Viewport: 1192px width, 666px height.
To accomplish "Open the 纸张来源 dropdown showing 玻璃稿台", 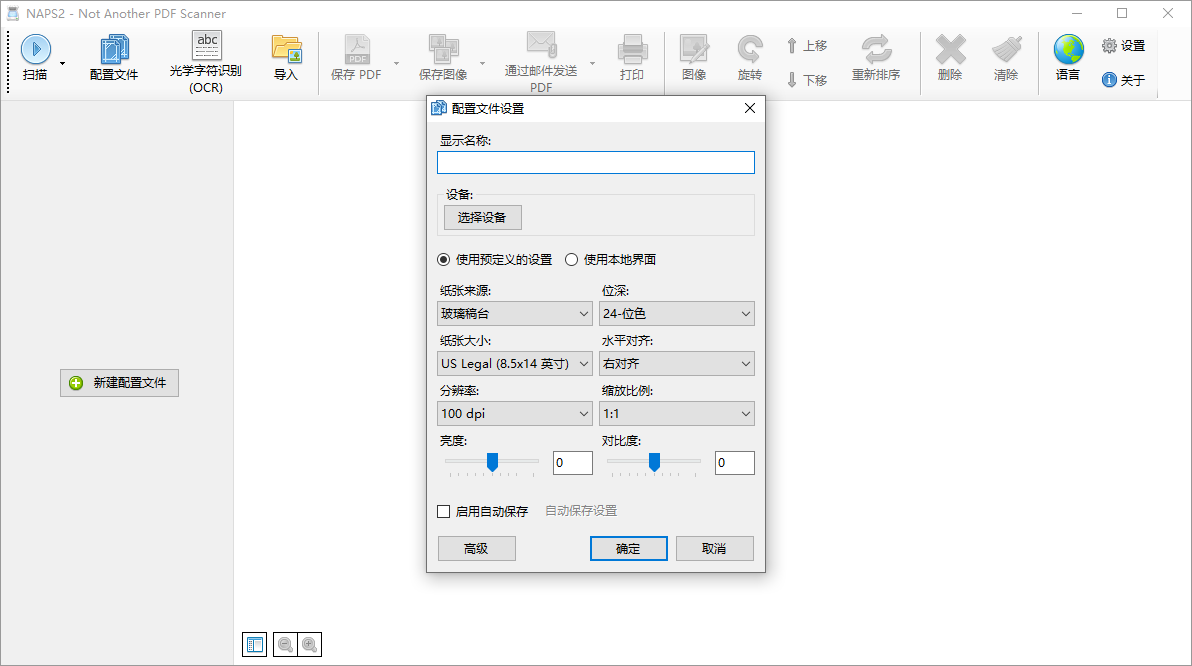I will click(515, 313).
